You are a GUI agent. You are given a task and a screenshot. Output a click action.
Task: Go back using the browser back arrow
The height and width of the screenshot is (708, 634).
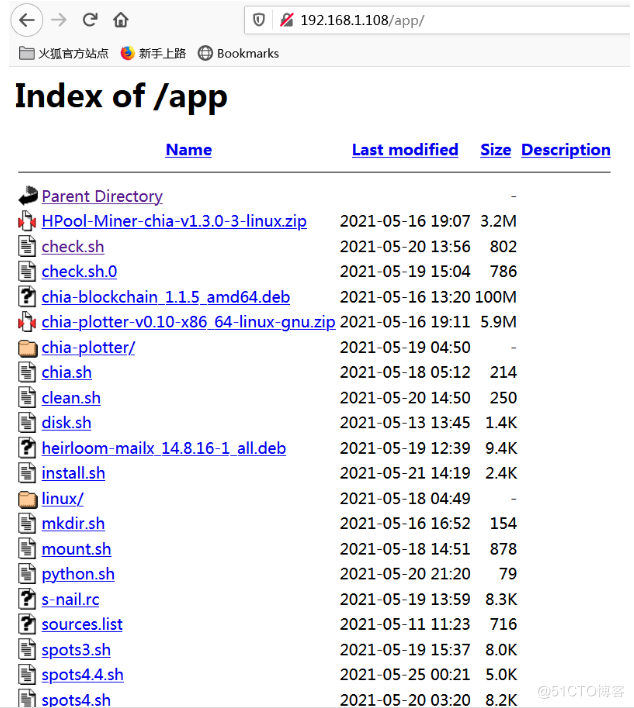point(27,20)
